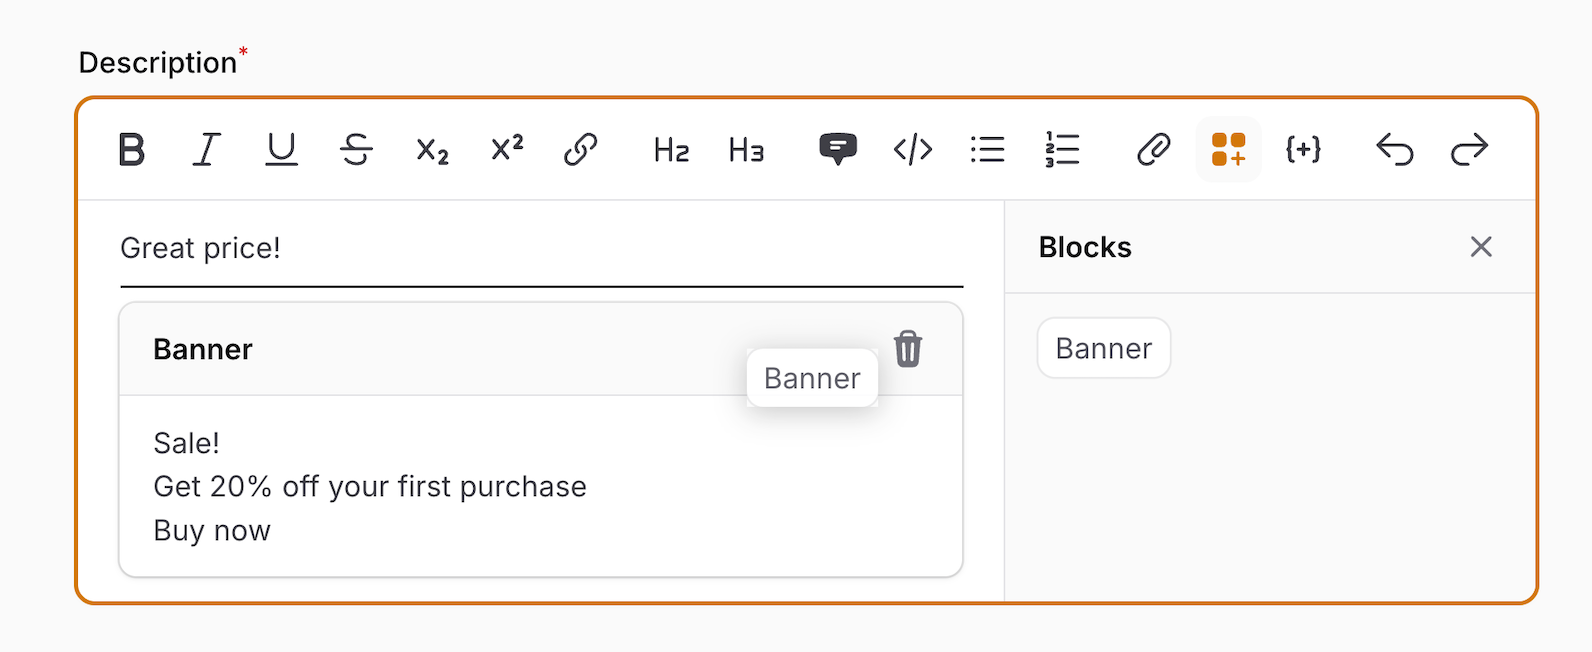1592x652 pixels.
Task: Underline the selected text
Action: (281, 150)
